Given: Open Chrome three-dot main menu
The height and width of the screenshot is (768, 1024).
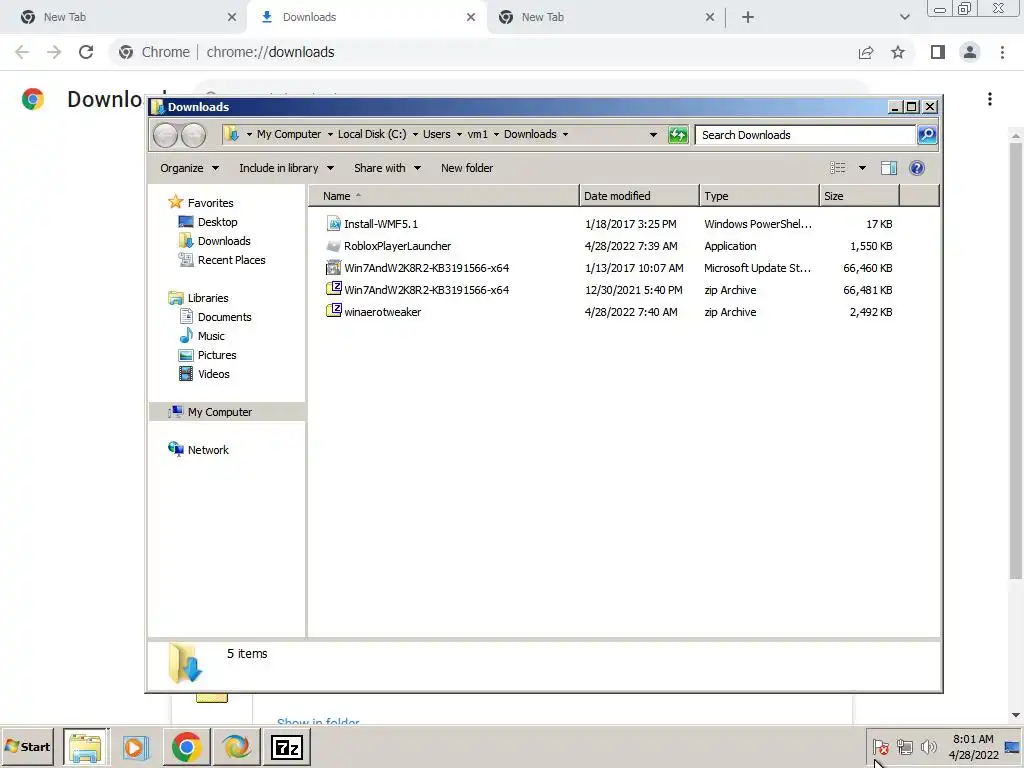Looking at the screenshot, I should (1002, 52).
